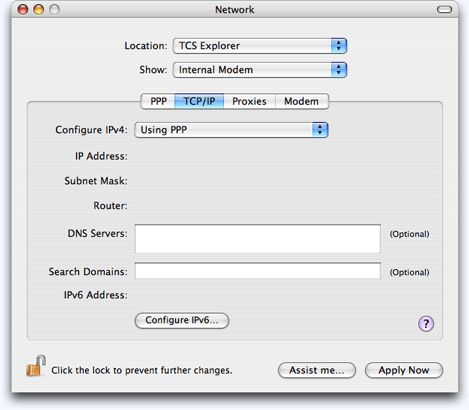Apply changes with the Apply Now button

(404, 370)
